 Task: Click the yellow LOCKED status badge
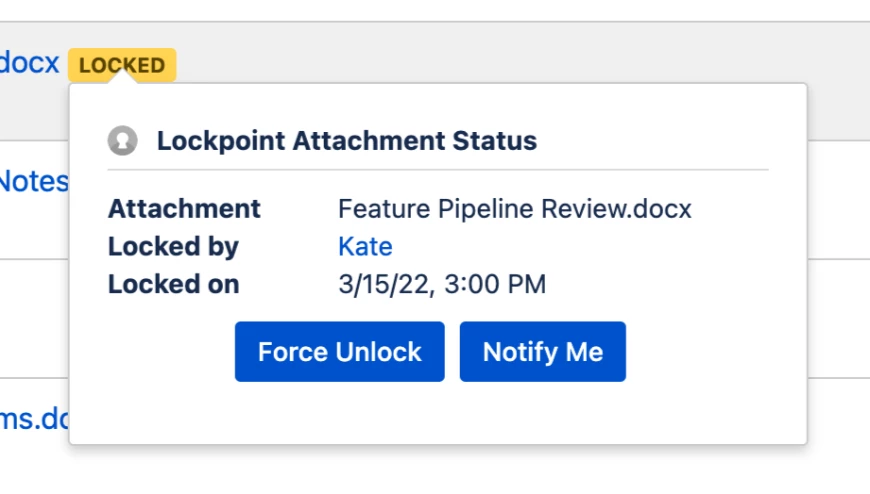point(122,65)
